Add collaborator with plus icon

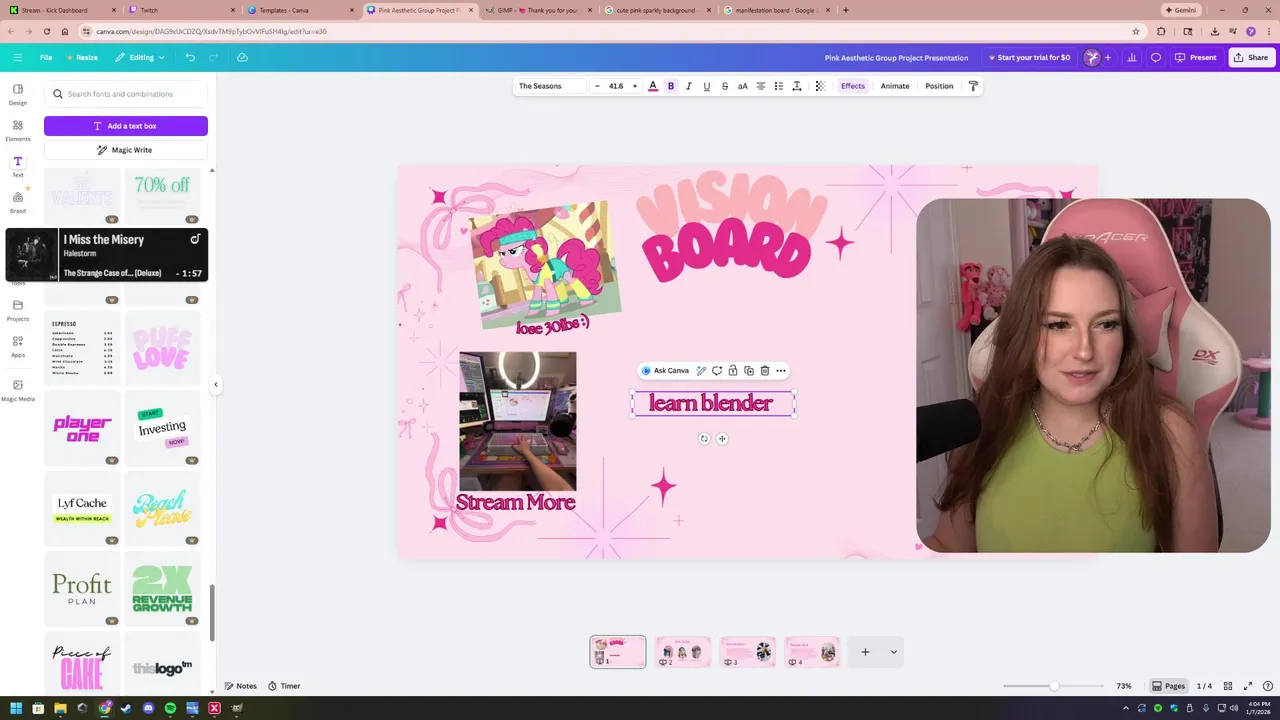click(1107, 57)
